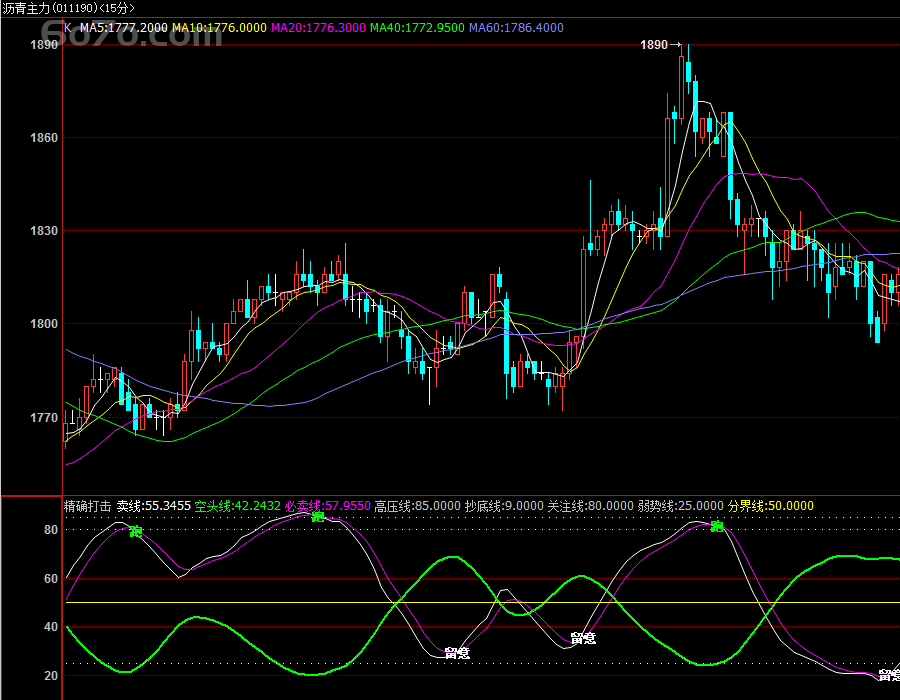The image size is (900, 700).
Task: Select the green 空头线 indicator label
Action: 237,506
